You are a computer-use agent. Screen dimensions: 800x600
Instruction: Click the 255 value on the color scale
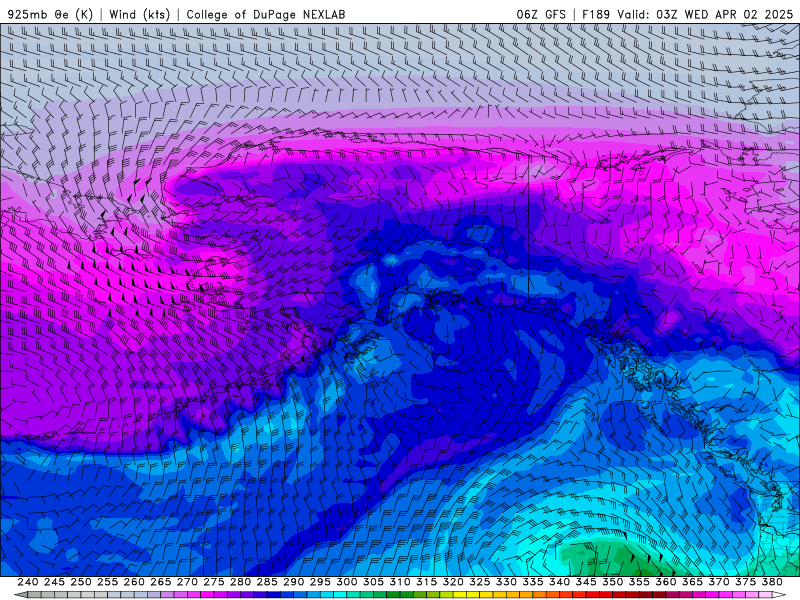[x=107, y=582]
